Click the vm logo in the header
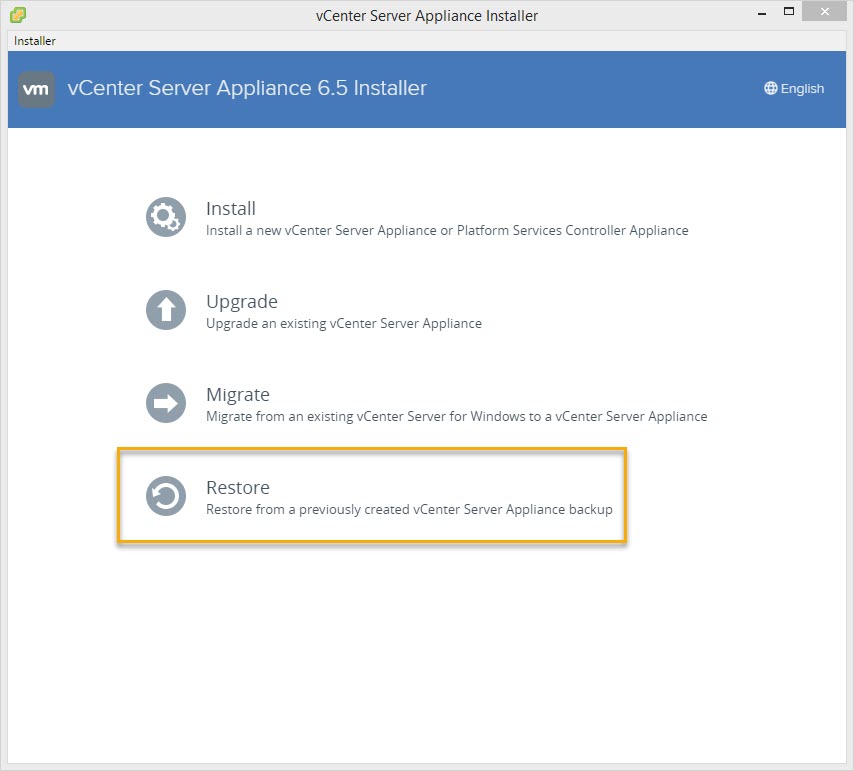 36,89
